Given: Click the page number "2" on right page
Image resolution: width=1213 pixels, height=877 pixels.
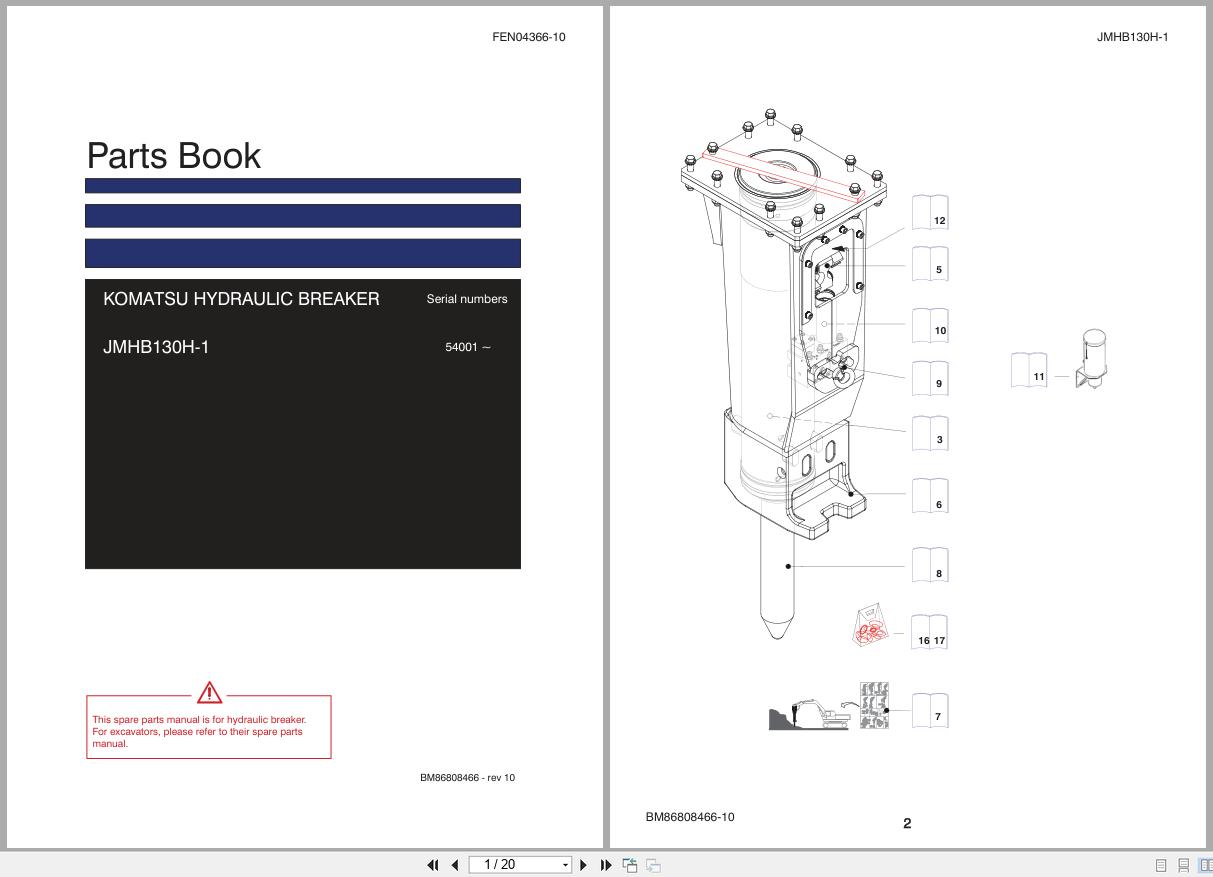Looking at the screenshot, I should coord(907,823).
